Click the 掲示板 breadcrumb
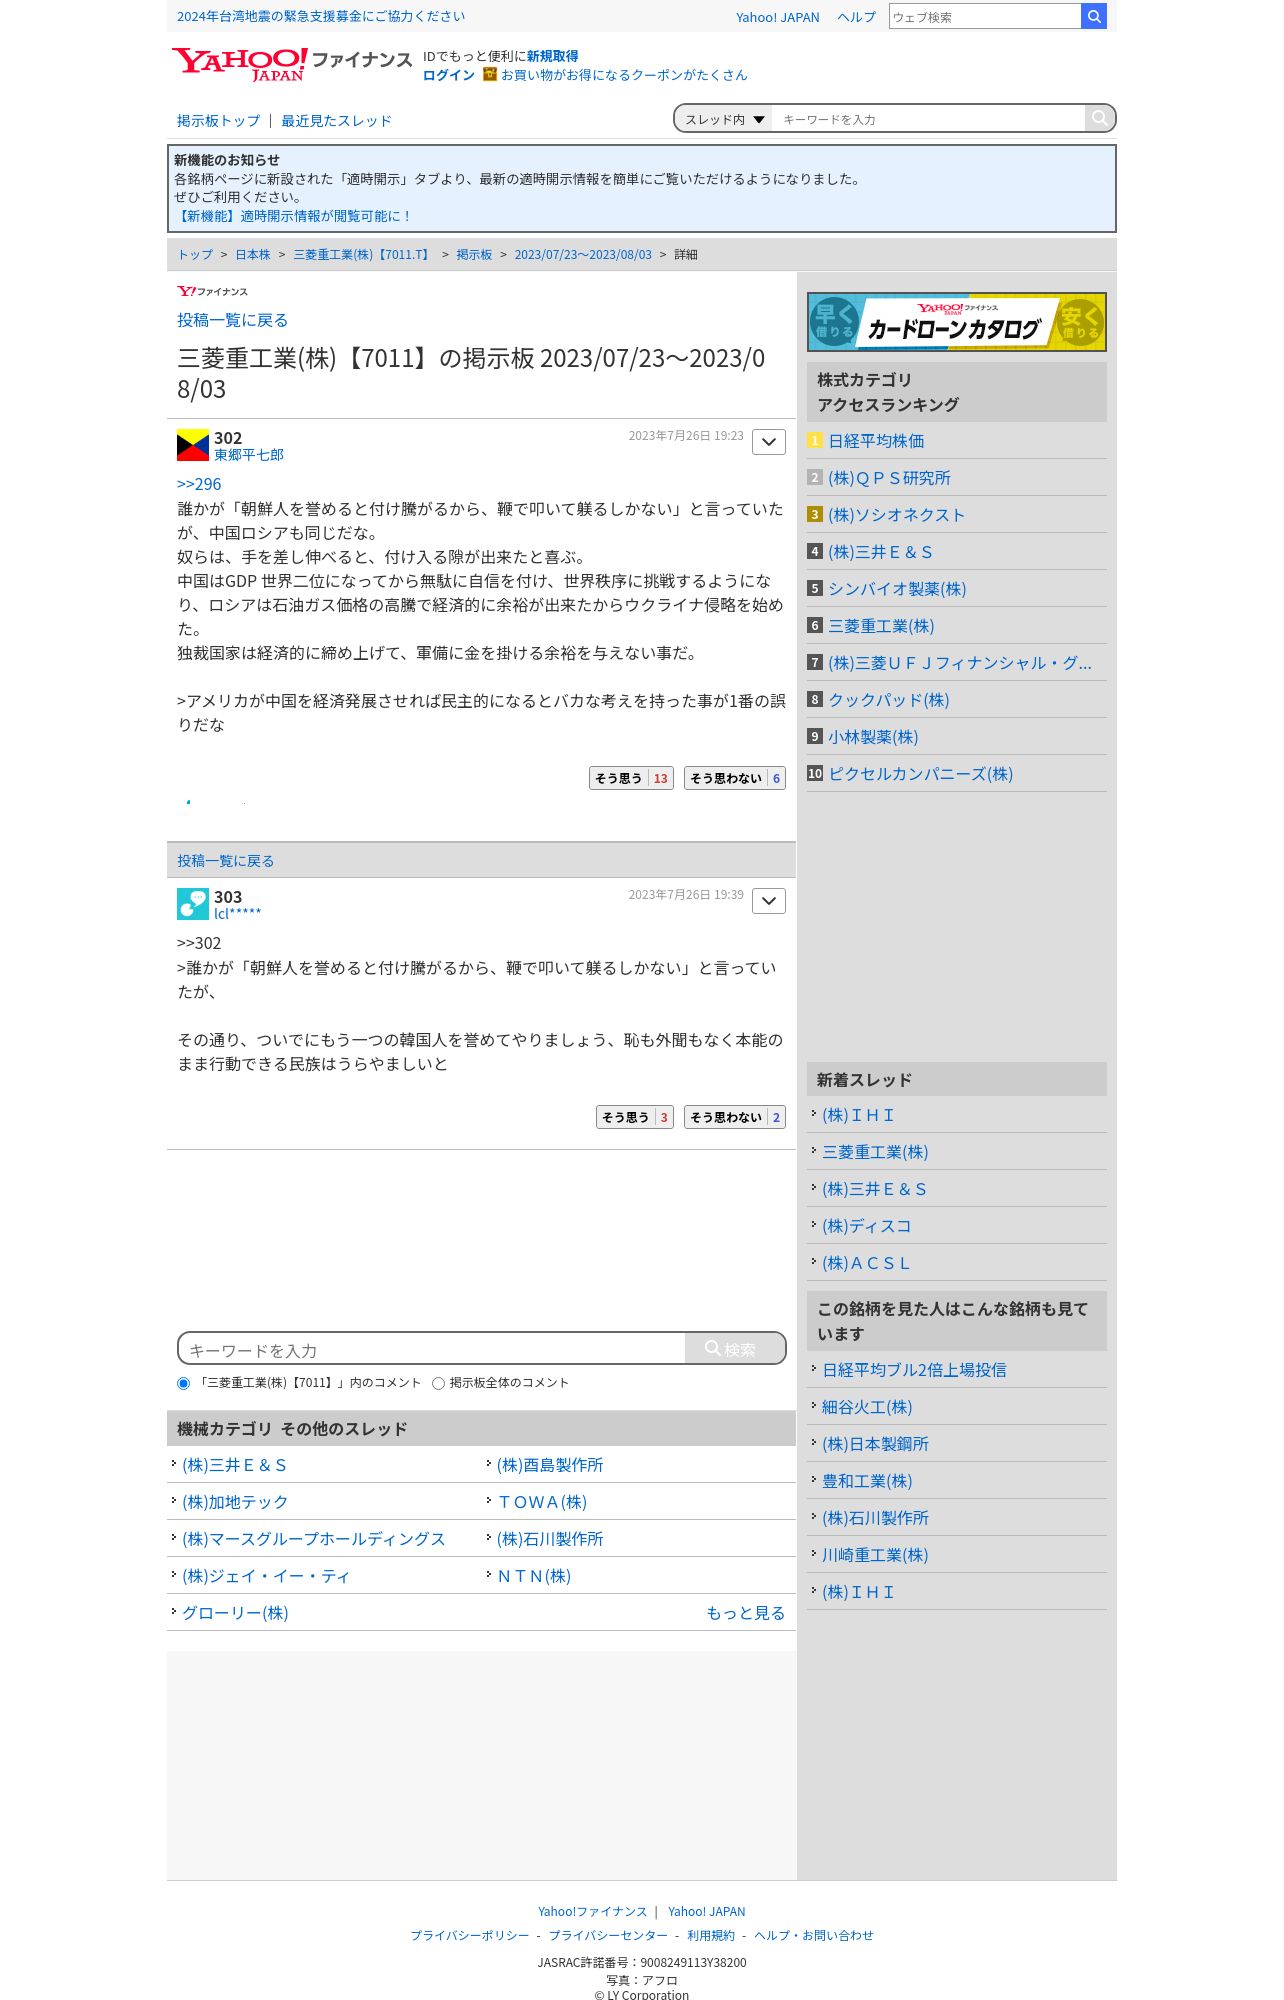The width and height of the screenshot is (1284, 2000). (474, 254)
